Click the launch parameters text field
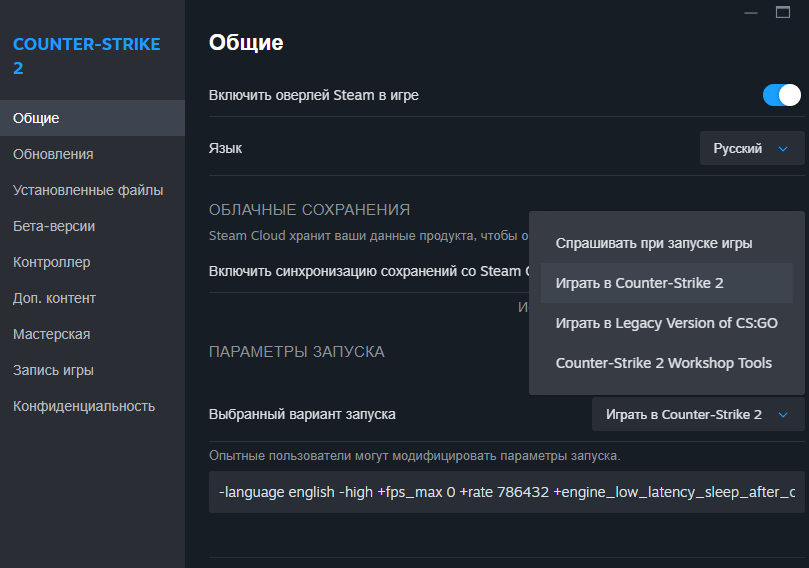Screen dimensions: 809x568 (507, 492)
